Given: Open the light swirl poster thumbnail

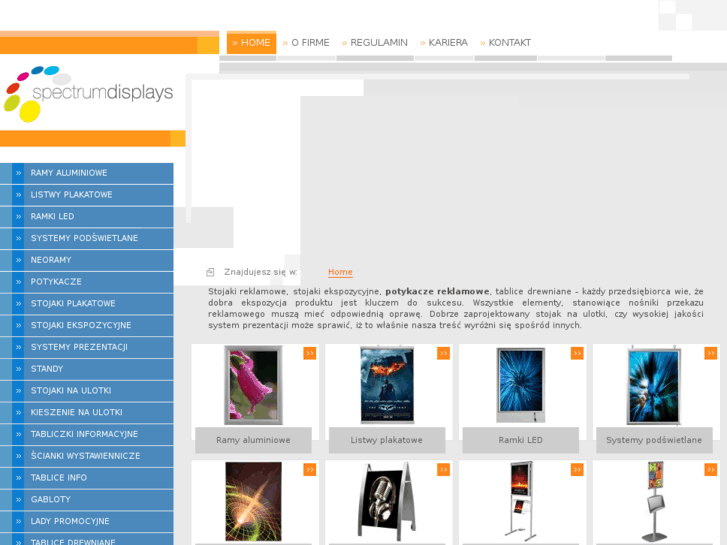Looking at the screenshot, I should coord(253,501).
